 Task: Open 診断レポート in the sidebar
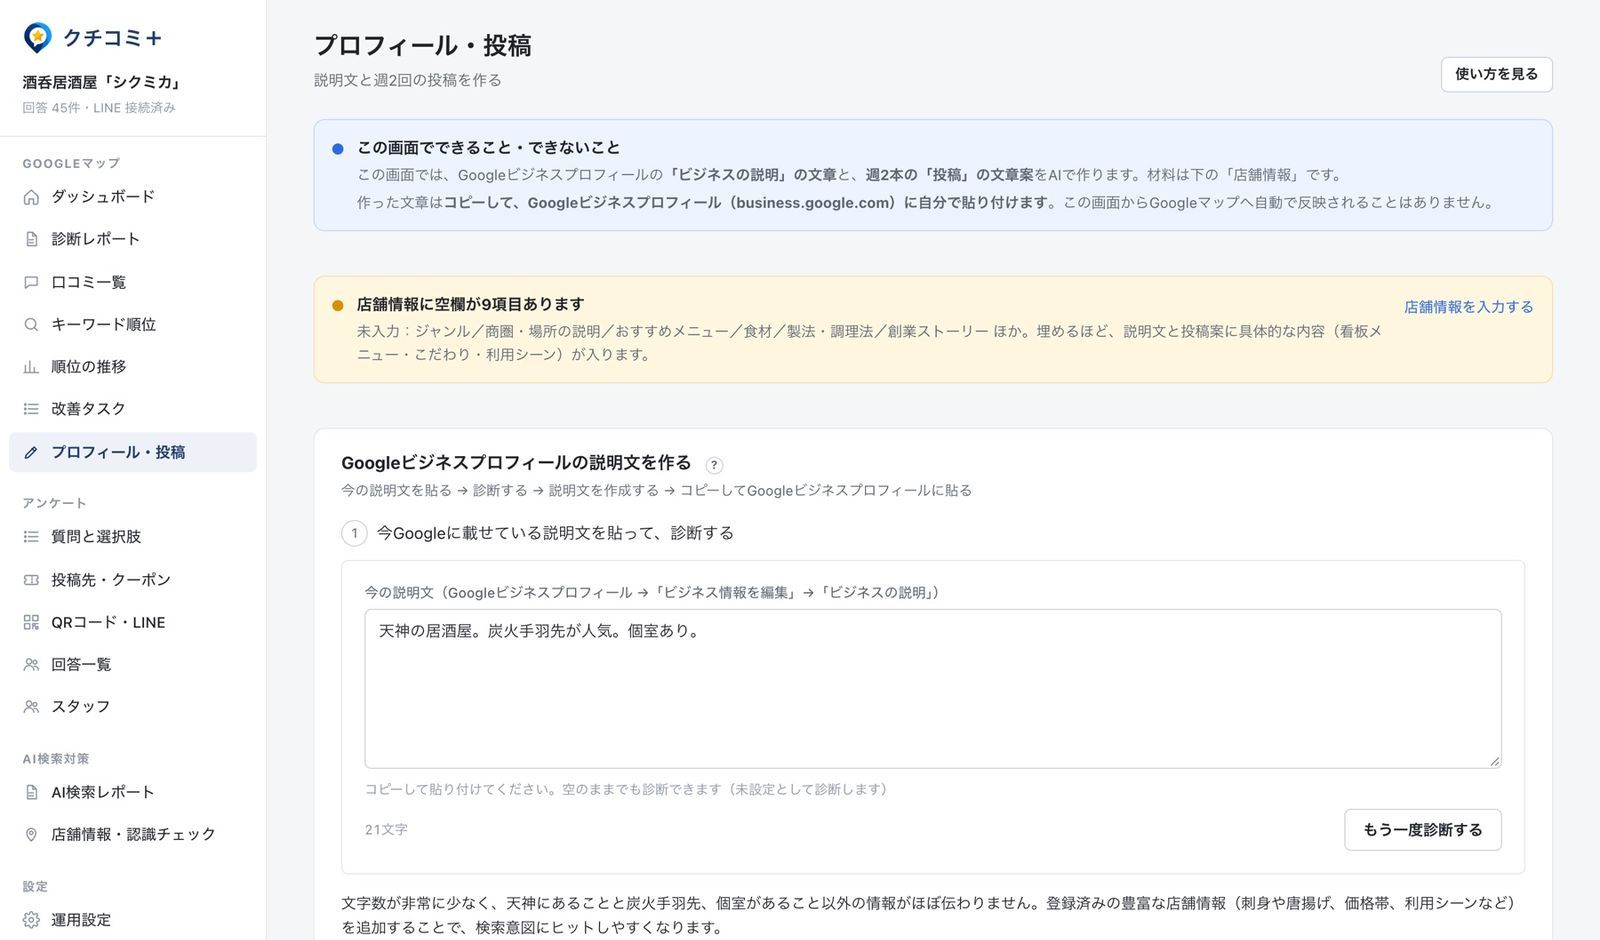pos(133,239)
